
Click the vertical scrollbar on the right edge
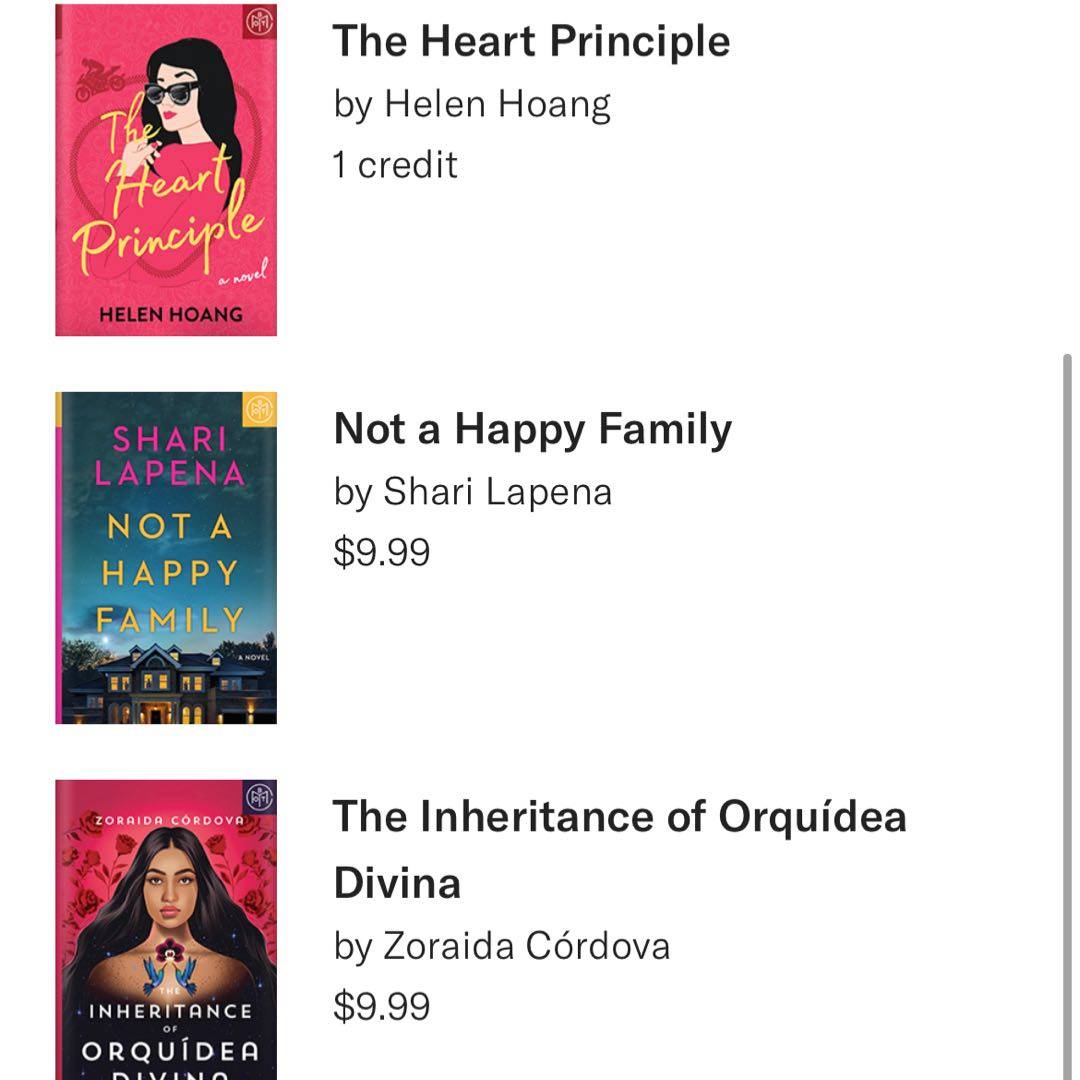(x=1068, y=700)
